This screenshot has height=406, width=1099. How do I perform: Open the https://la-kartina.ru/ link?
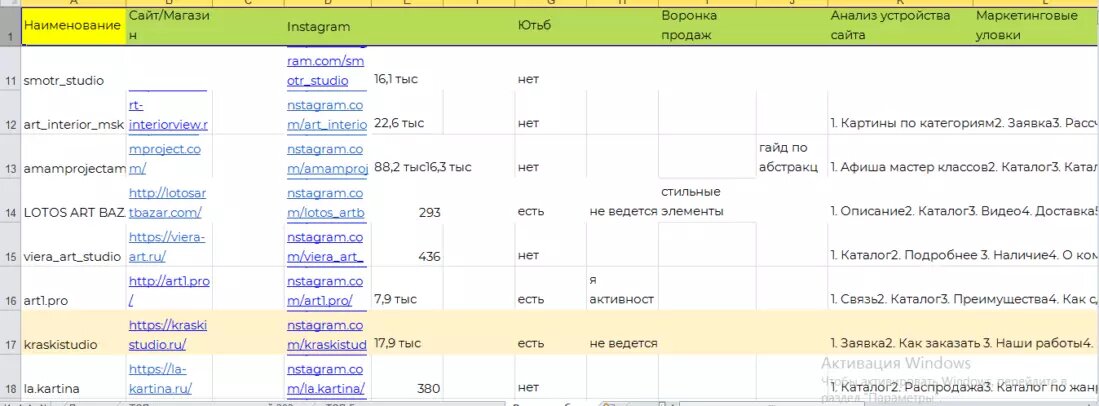[160, 379]
